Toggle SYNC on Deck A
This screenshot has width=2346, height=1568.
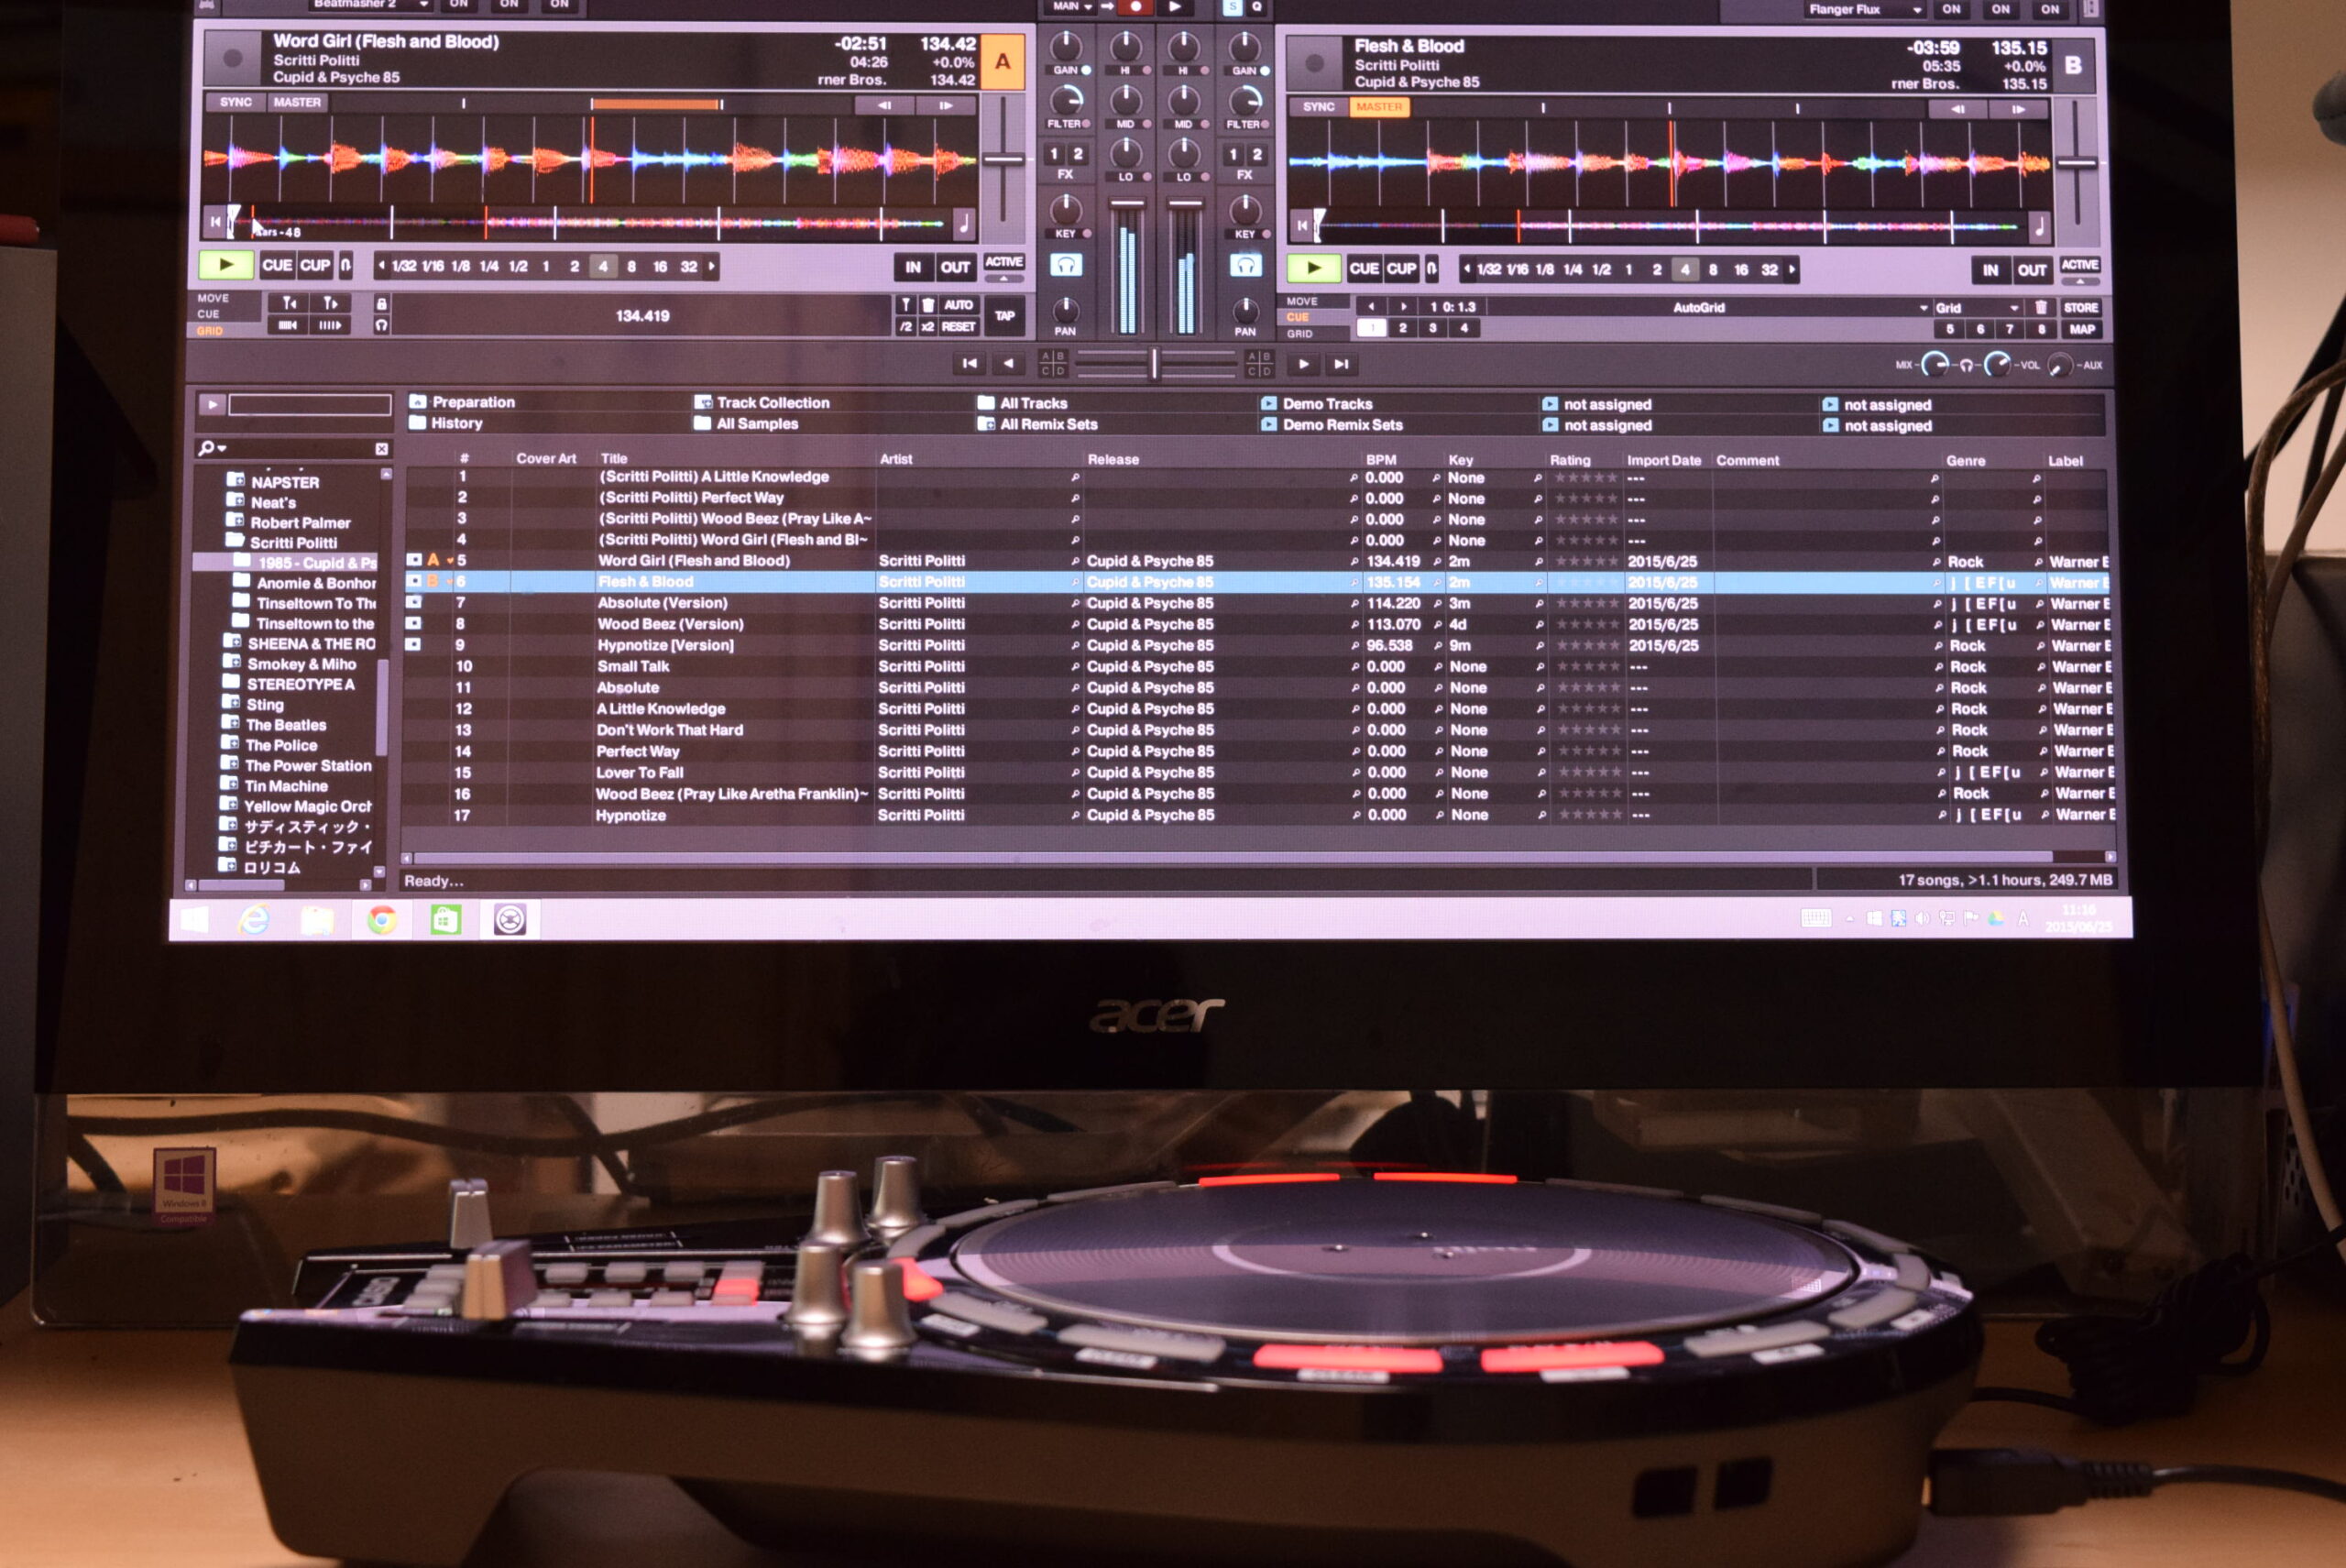pos(236,102)
